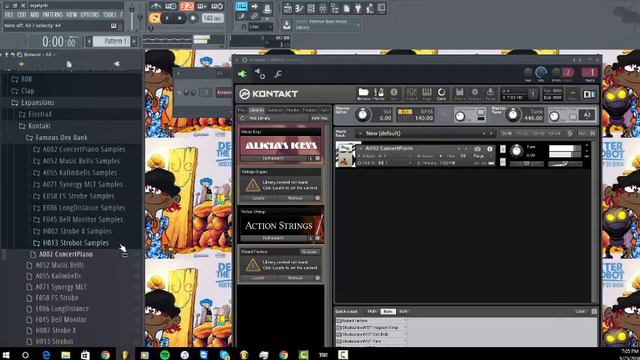Switch to Kontakt Database tab
Image resolution: width=640 pixels, height=360 pixels.
[x=275, y=110]
